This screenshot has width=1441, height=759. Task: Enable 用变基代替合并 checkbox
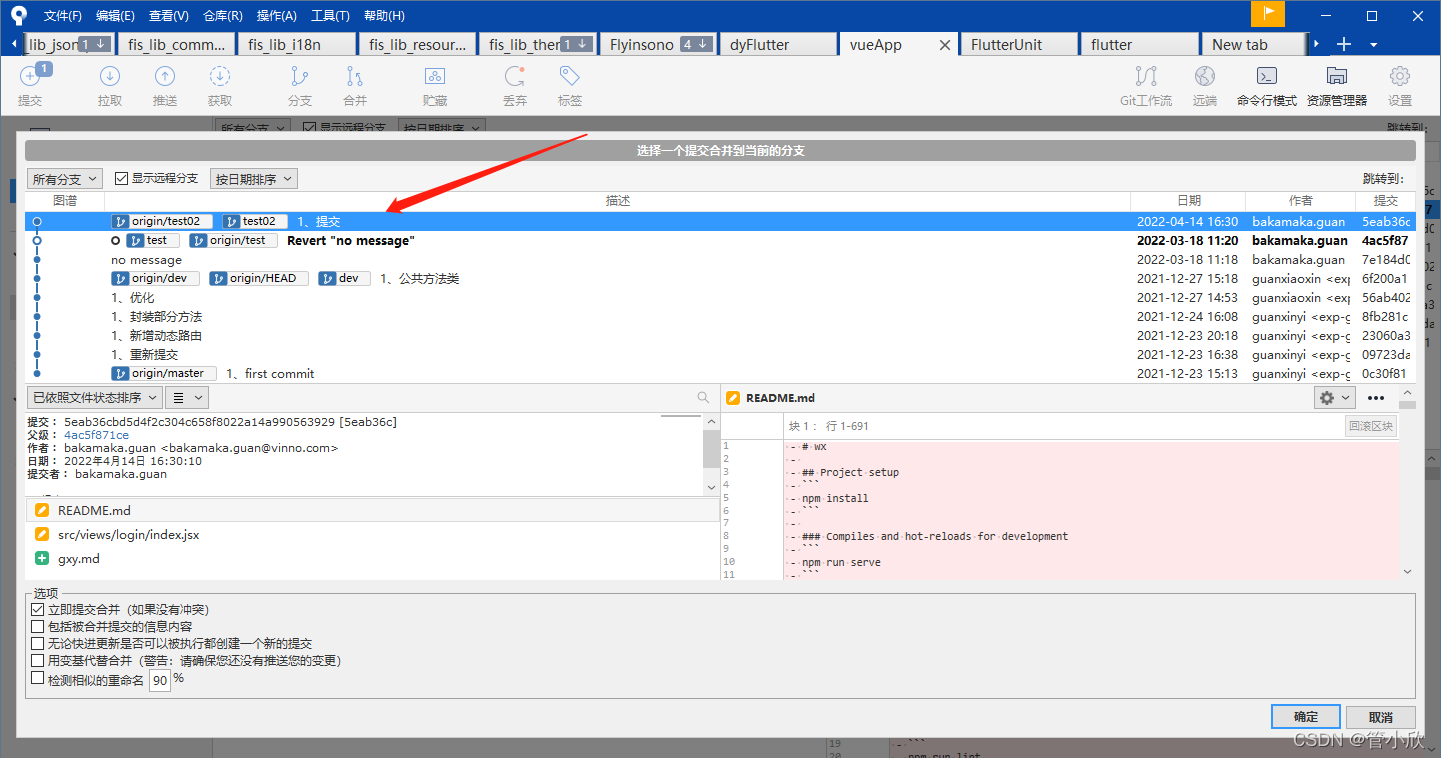pos(38,660)
